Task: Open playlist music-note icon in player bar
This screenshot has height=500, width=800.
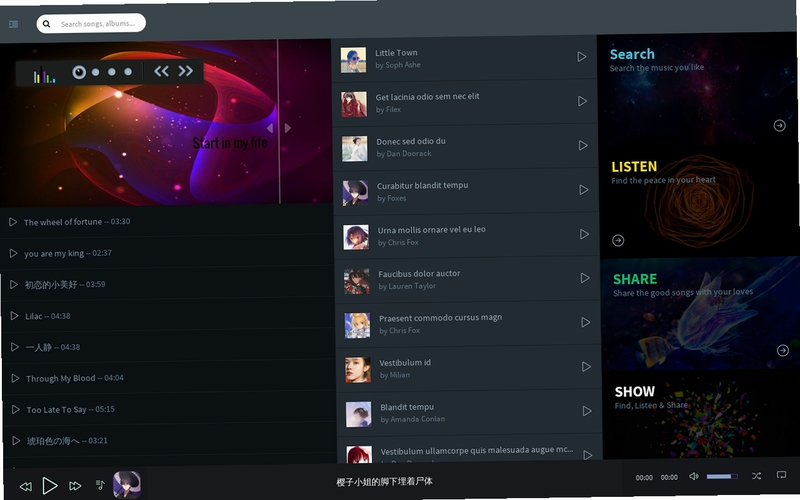Action: [x=100, y=485]
